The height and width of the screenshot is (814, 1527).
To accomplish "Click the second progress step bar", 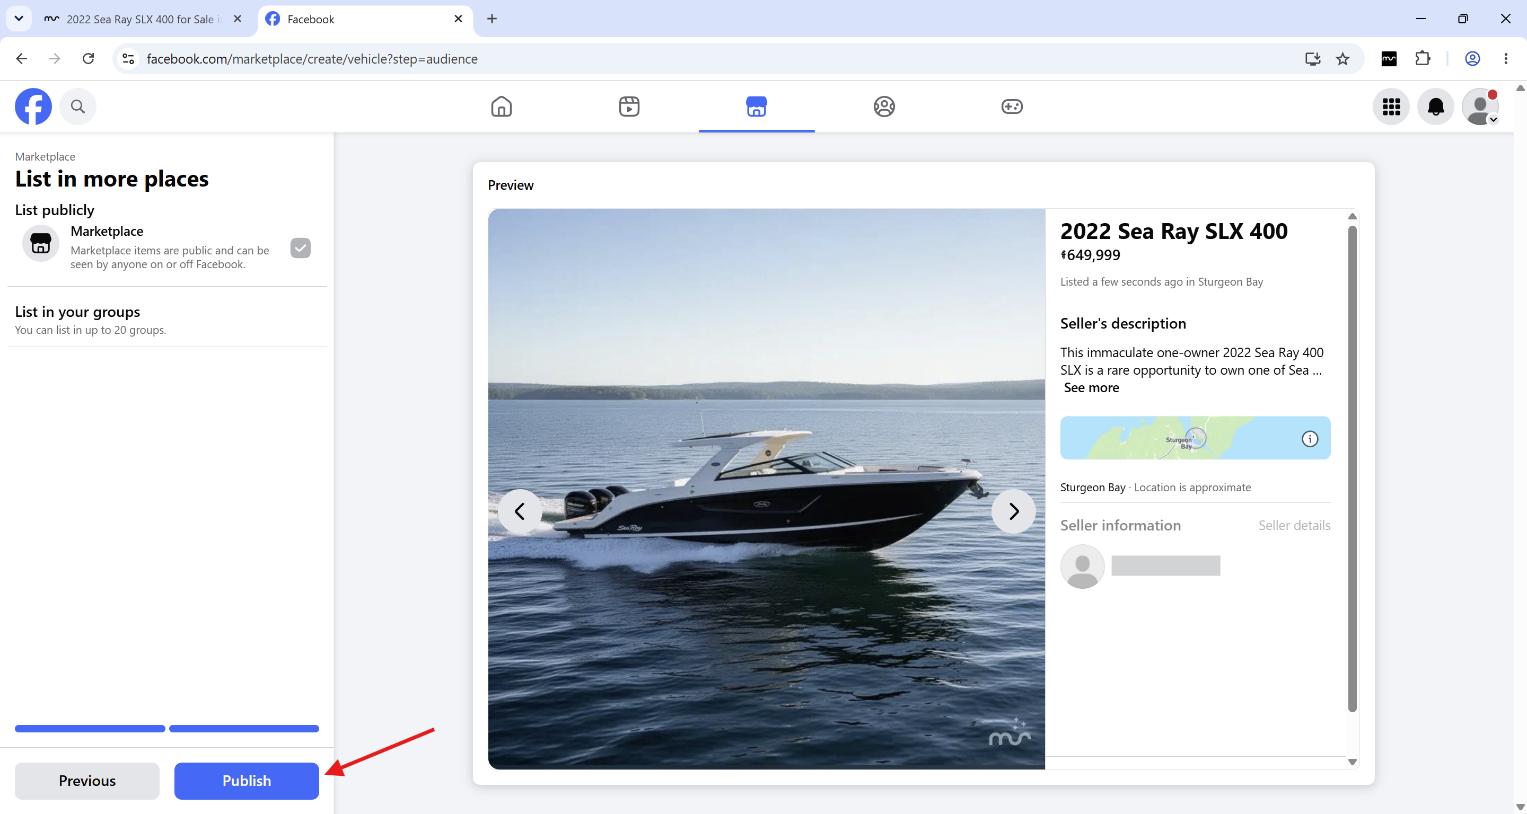I will point(244,729).
